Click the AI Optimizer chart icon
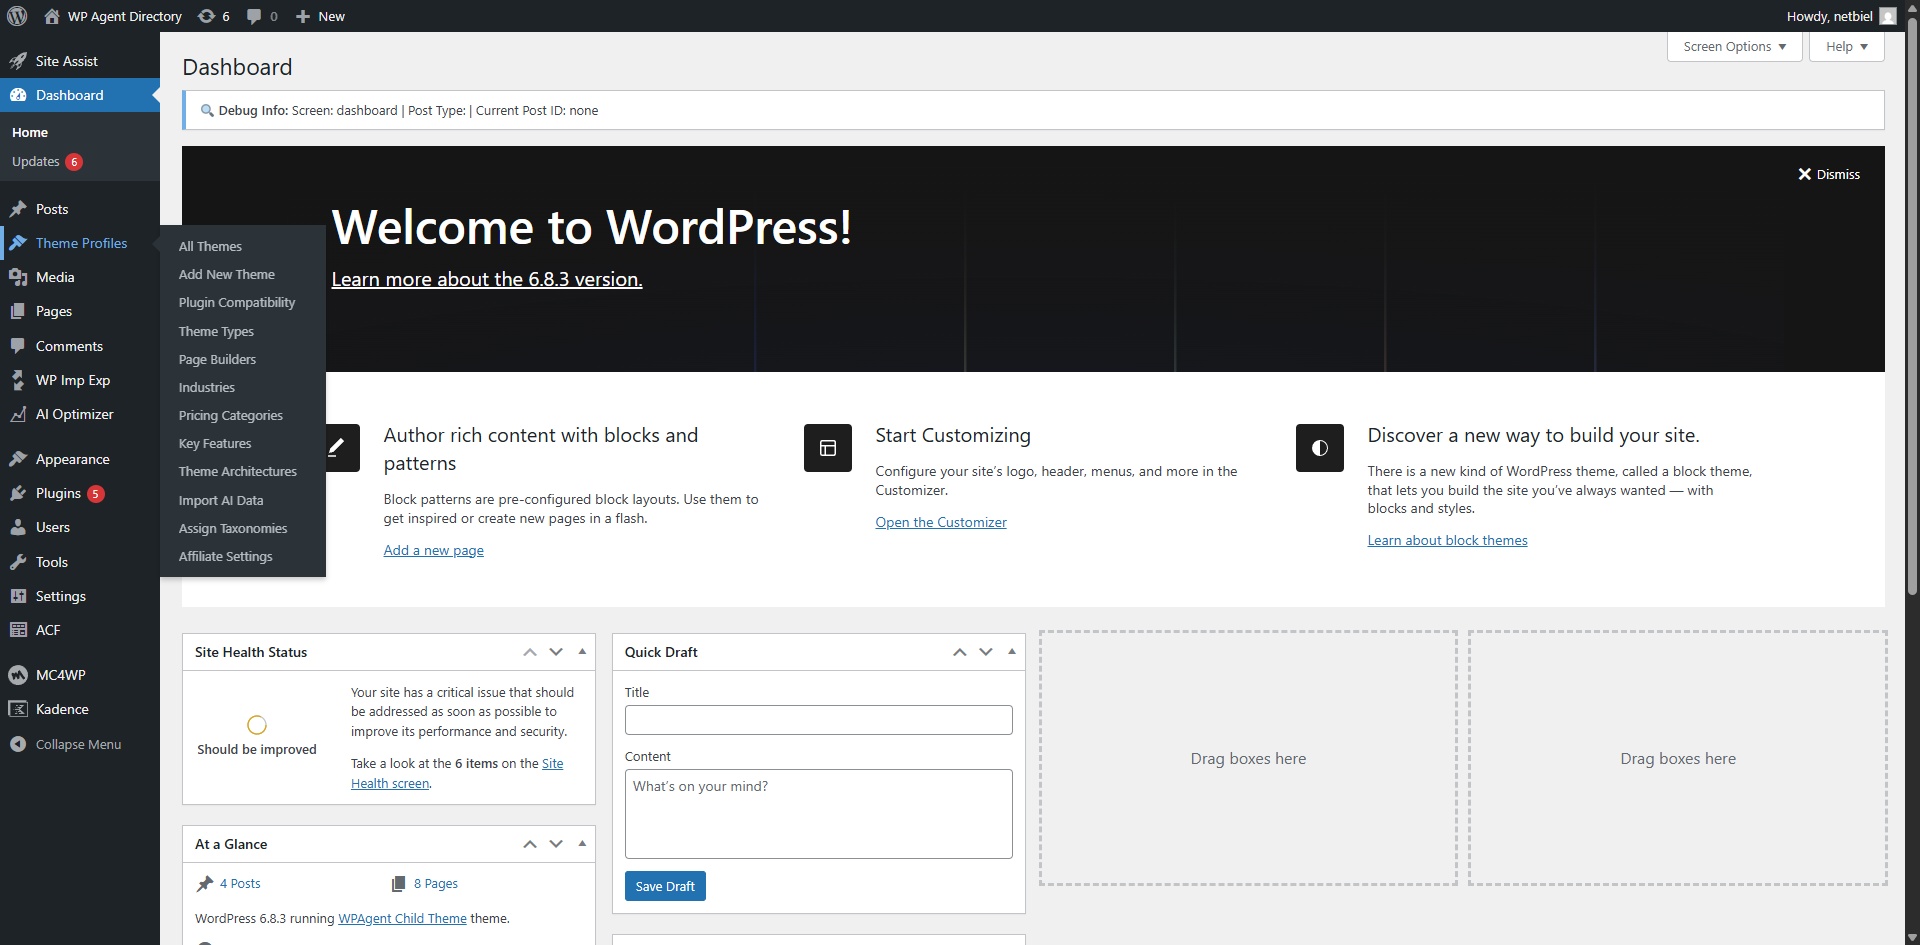The height and width of the screenshot is (945, 1920). [x=17, y=414]
